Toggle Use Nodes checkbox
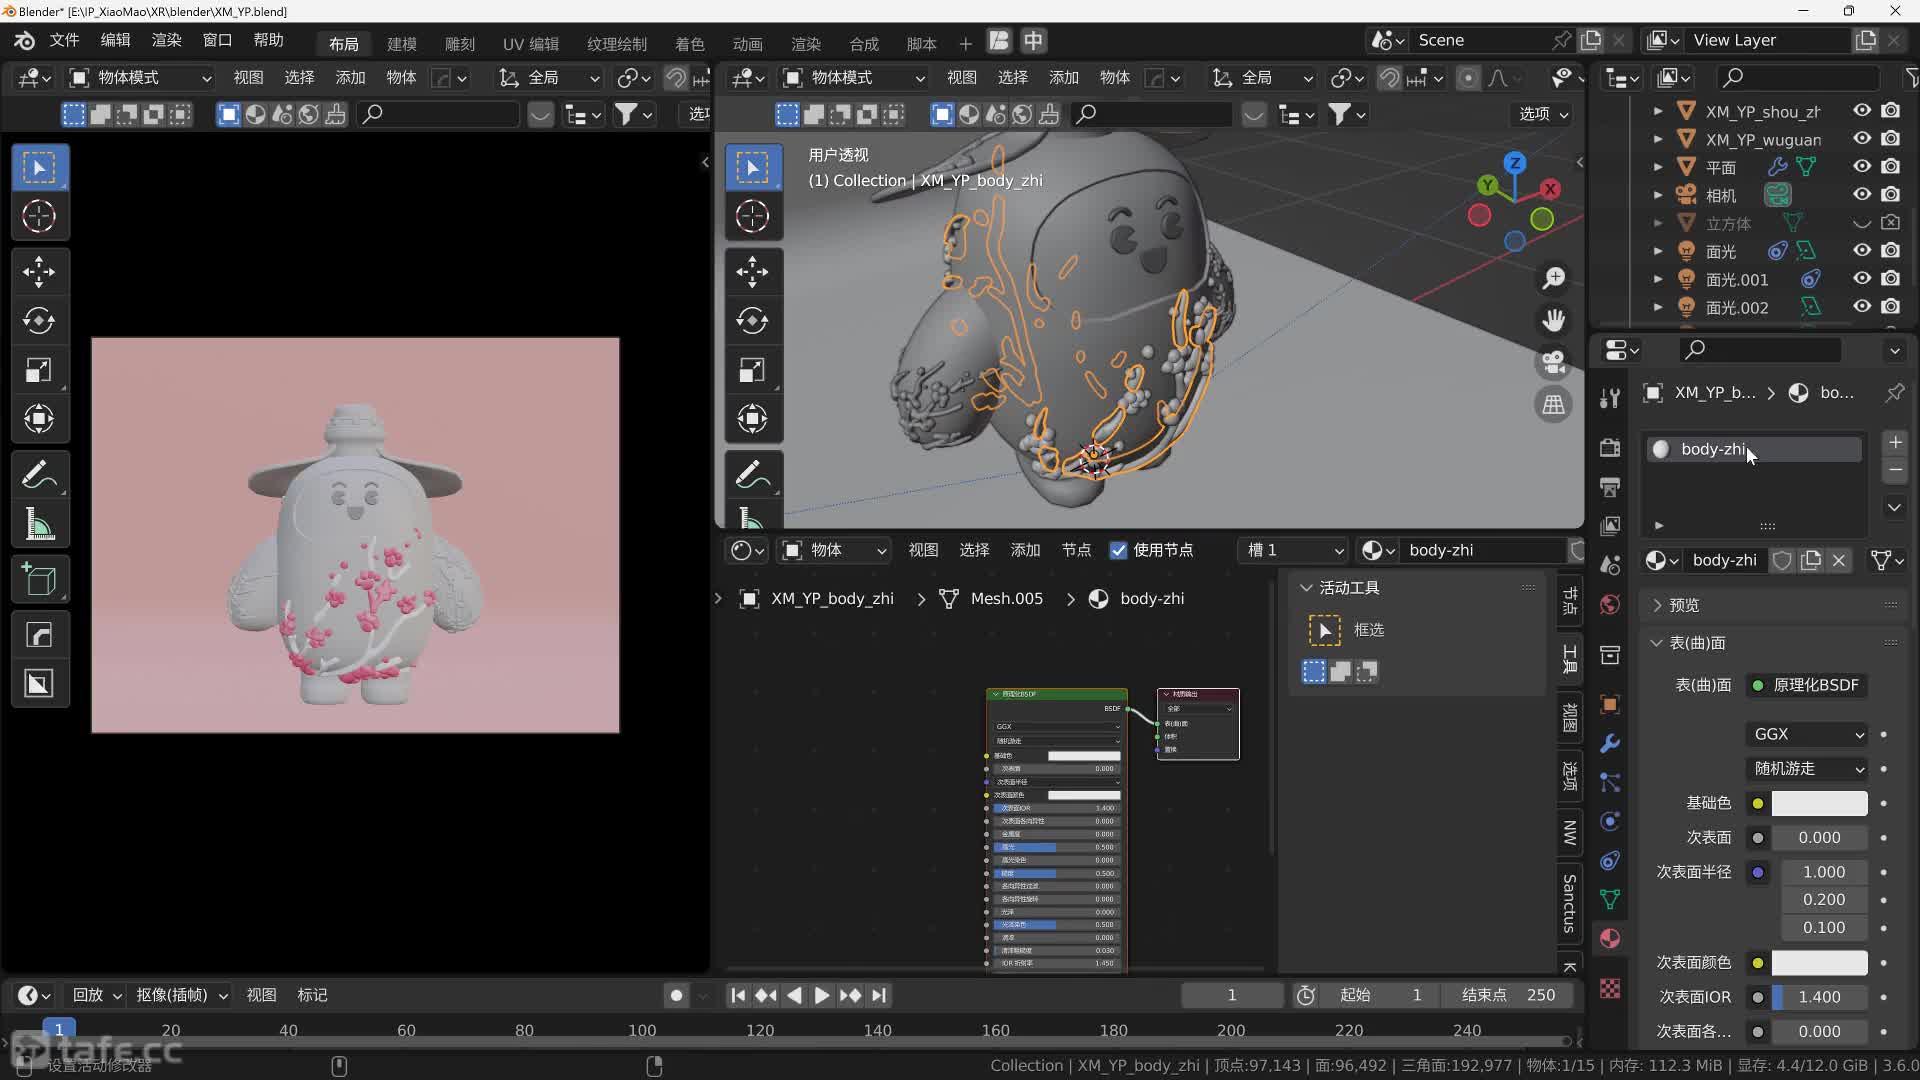Screen dimensions: 1920x1080 [x=1118, y=550]
